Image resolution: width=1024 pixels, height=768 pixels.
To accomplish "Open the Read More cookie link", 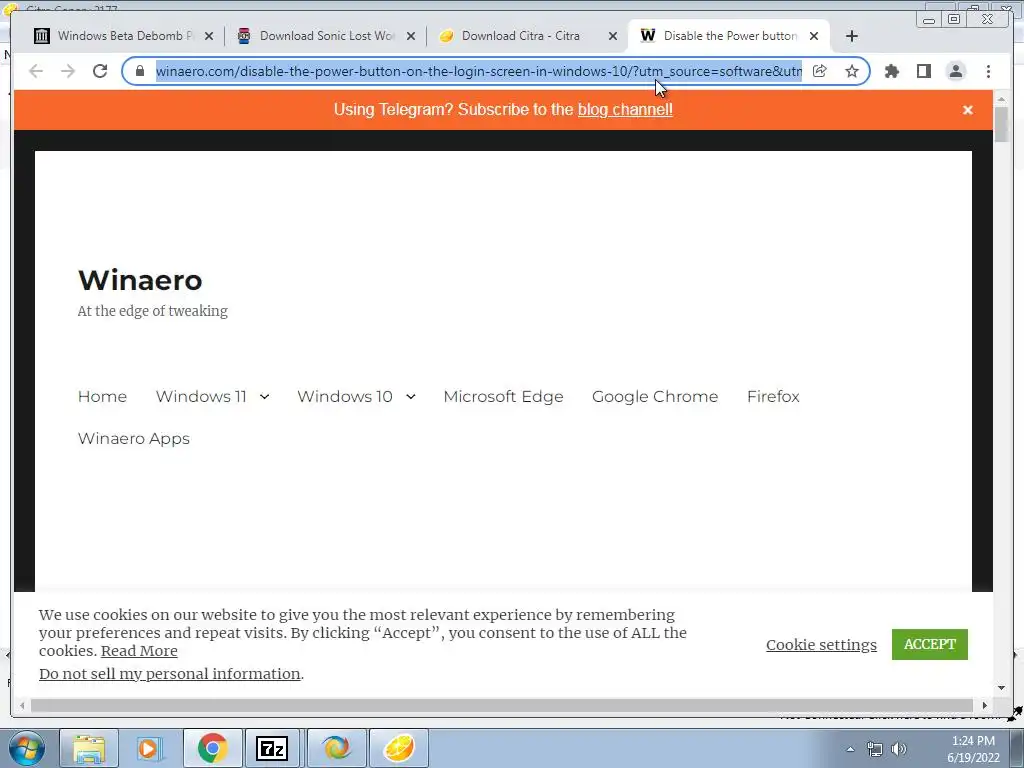I will pos(139,651).
